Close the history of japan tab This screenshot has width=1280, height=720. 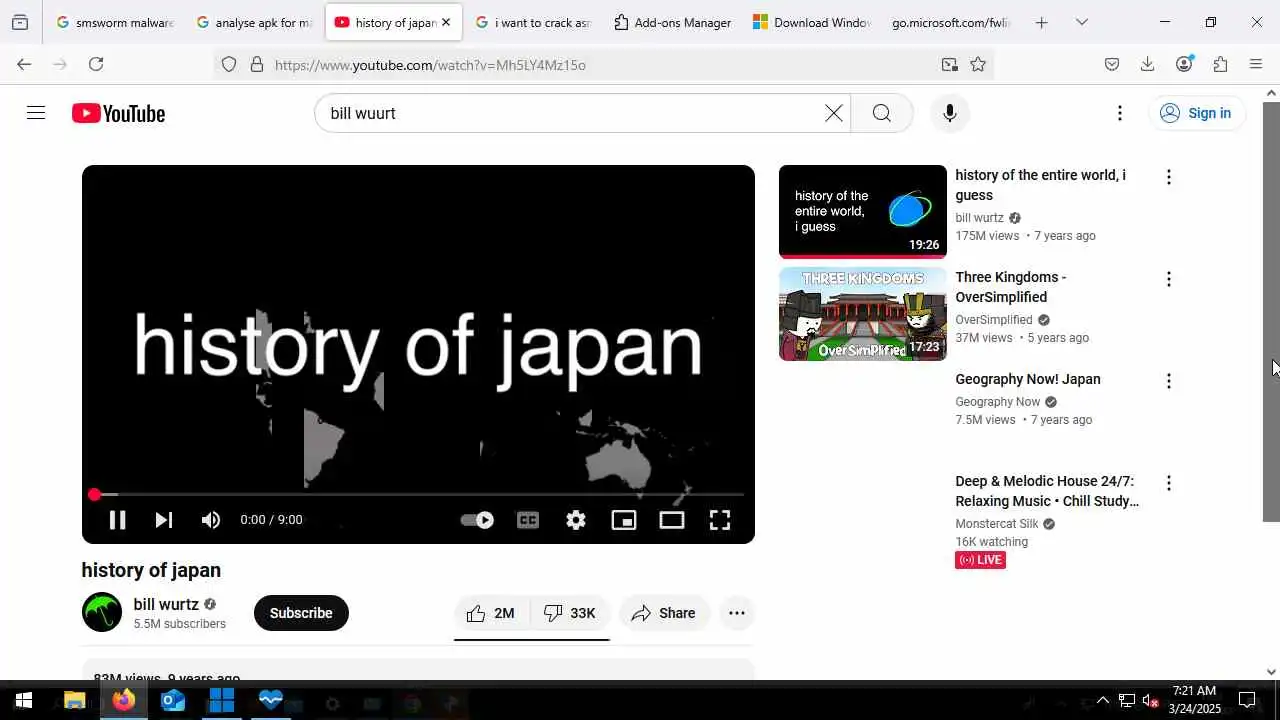[x=446, y=22]
